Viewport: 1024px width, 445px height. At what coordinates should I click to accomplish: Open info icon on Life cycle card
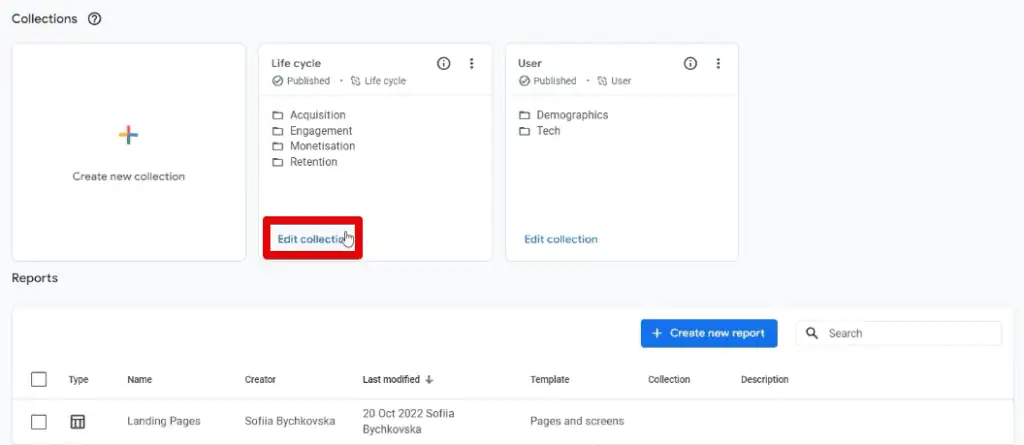pyautogui.click(x=444, y=63)
